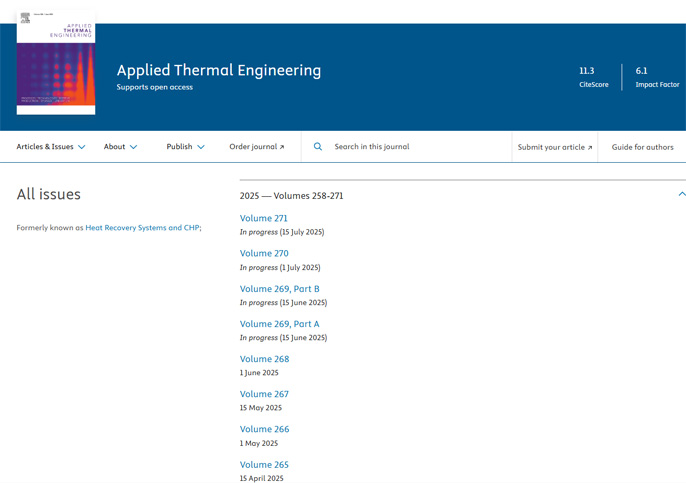Screen dimensions: 686x483
Task: Click 'In progress (15 July 2025)' text
Action: point(282,232)
